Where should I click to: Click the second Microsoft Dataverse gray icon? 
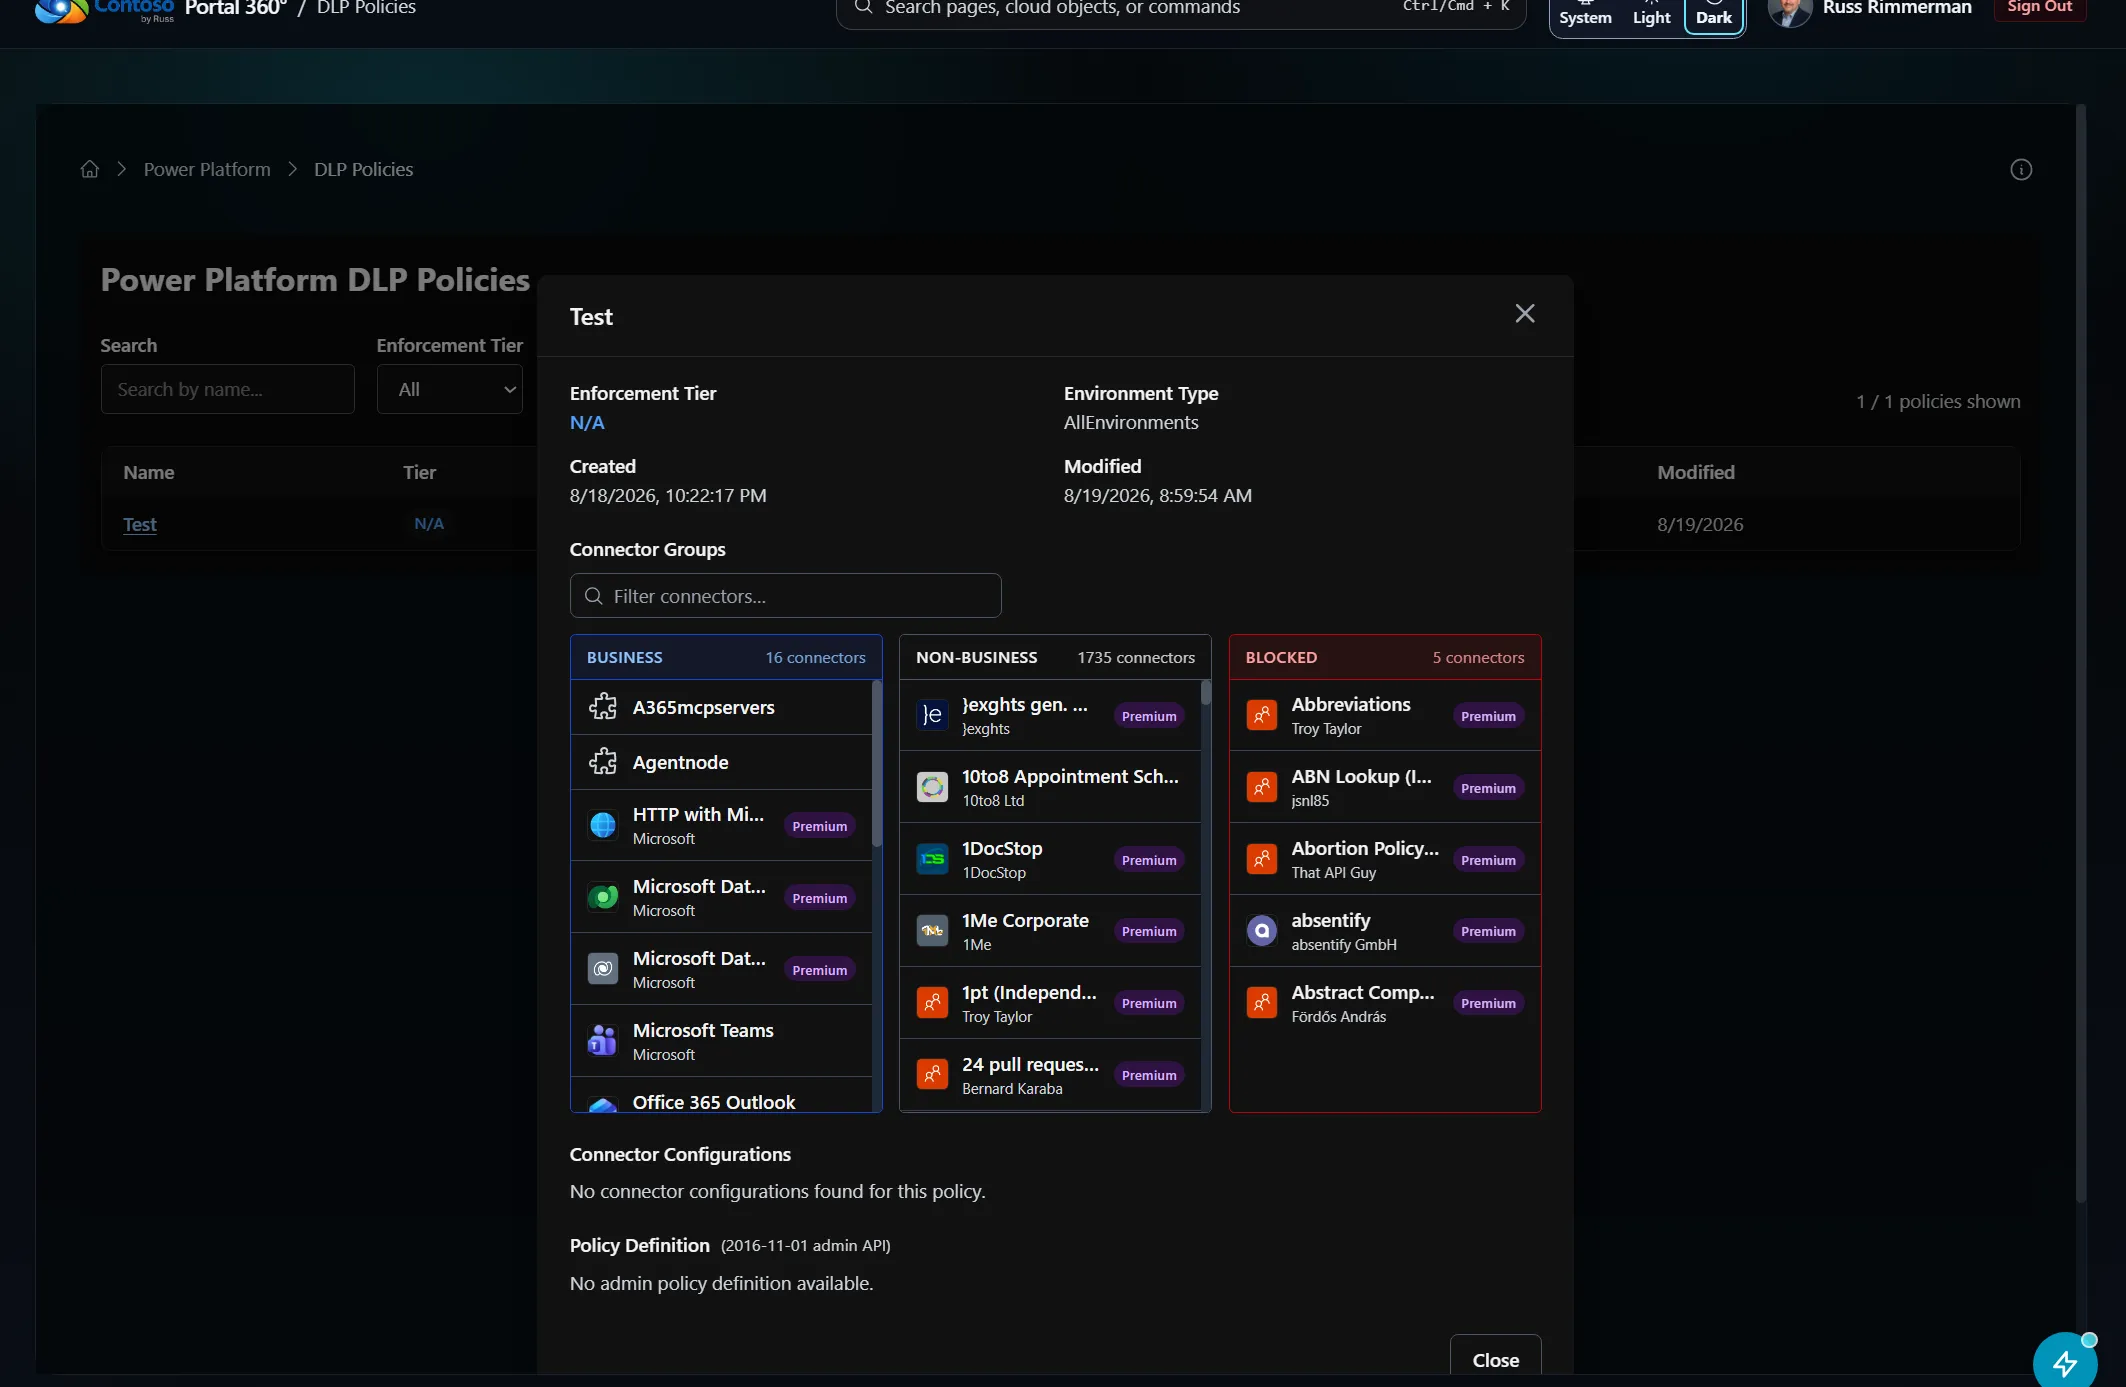coord(603,969)
